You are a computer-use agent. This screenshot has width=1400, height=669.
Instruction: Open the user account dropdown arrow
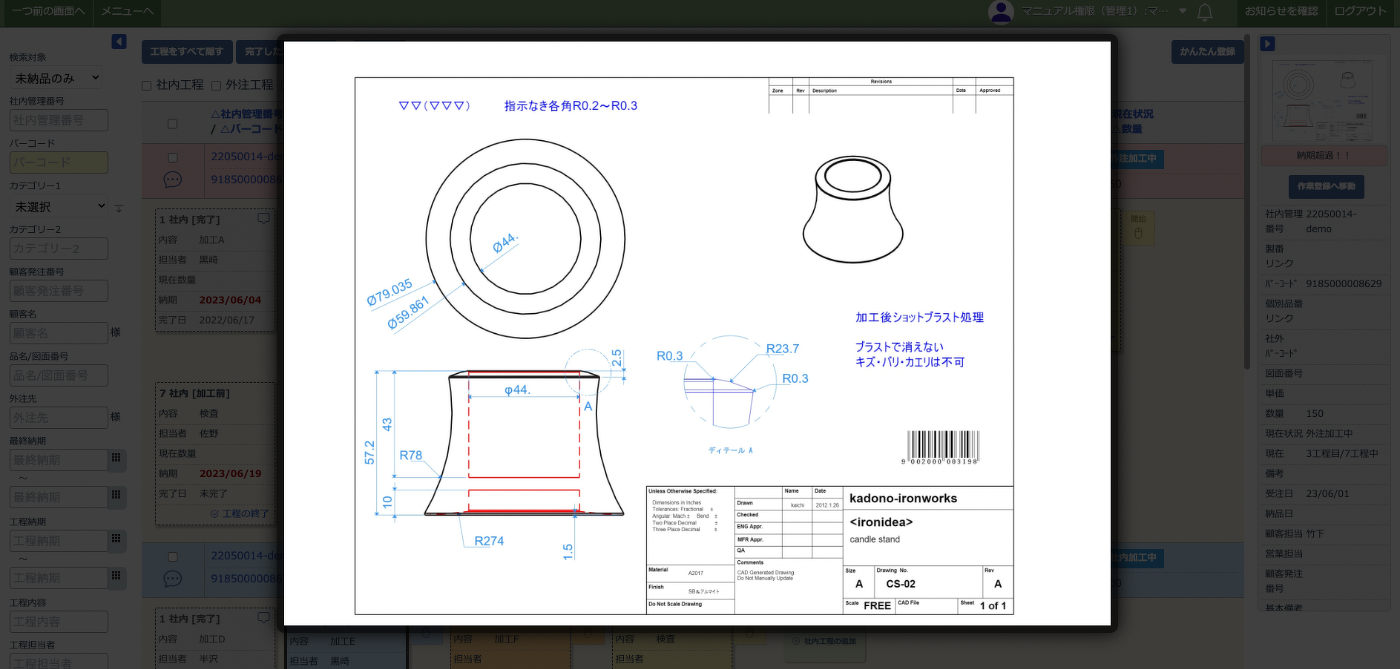tap(1183, 12)
